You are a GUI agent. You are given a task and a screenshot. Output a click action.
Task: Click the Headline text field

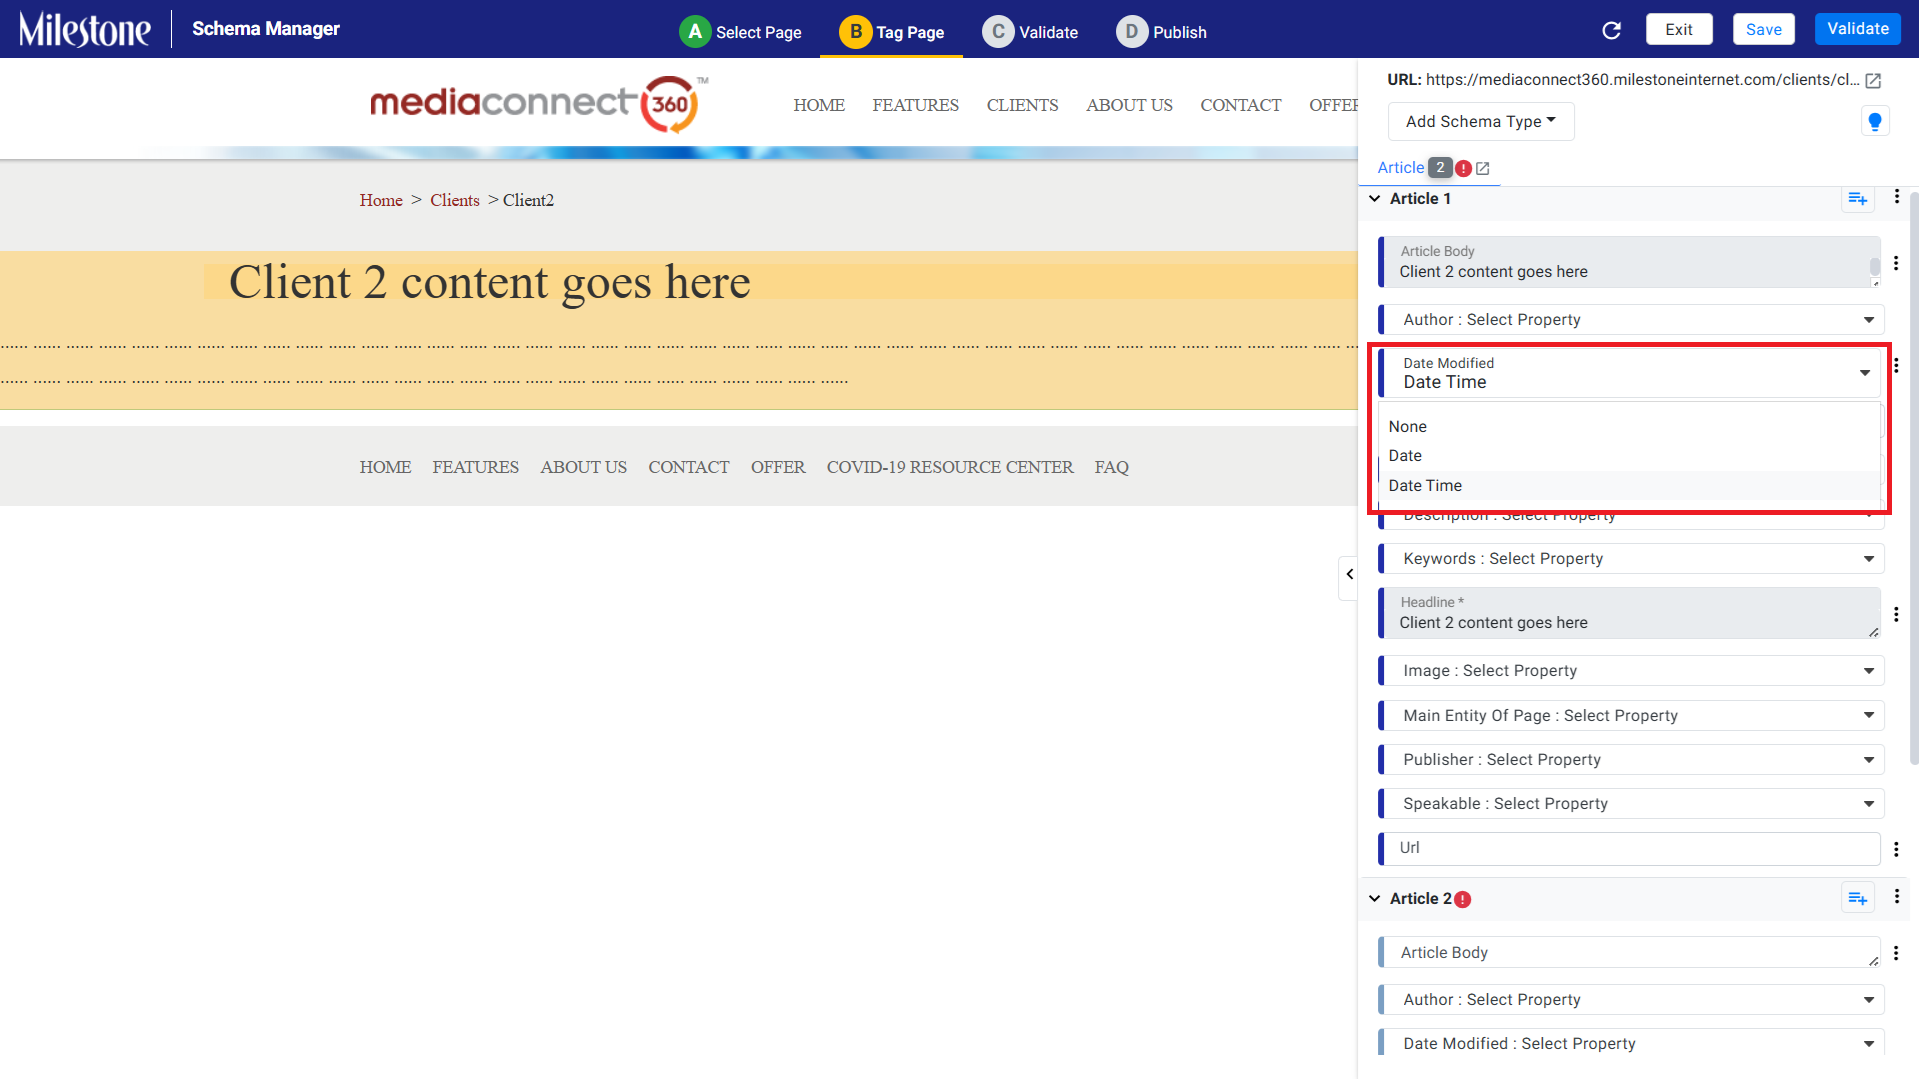point(1629,613)
